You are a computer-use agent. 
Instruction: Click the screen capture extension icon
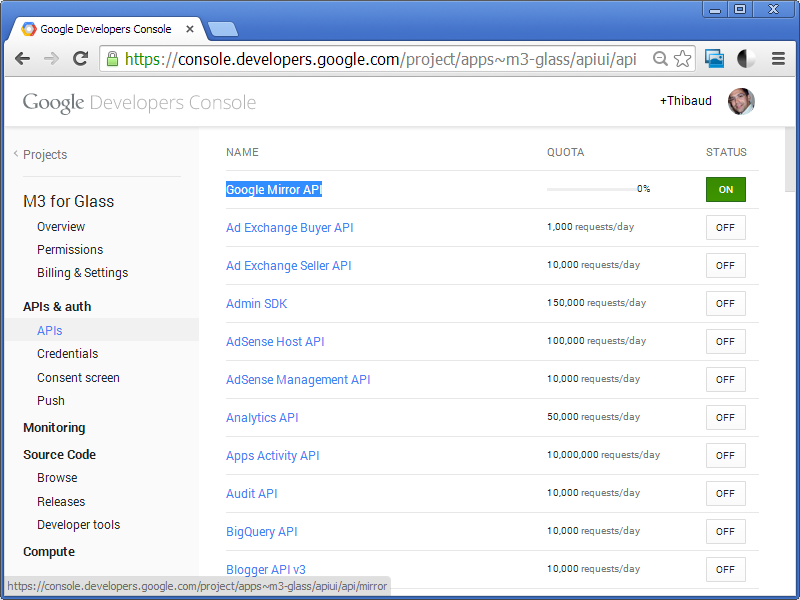click(x=714, y=59)
